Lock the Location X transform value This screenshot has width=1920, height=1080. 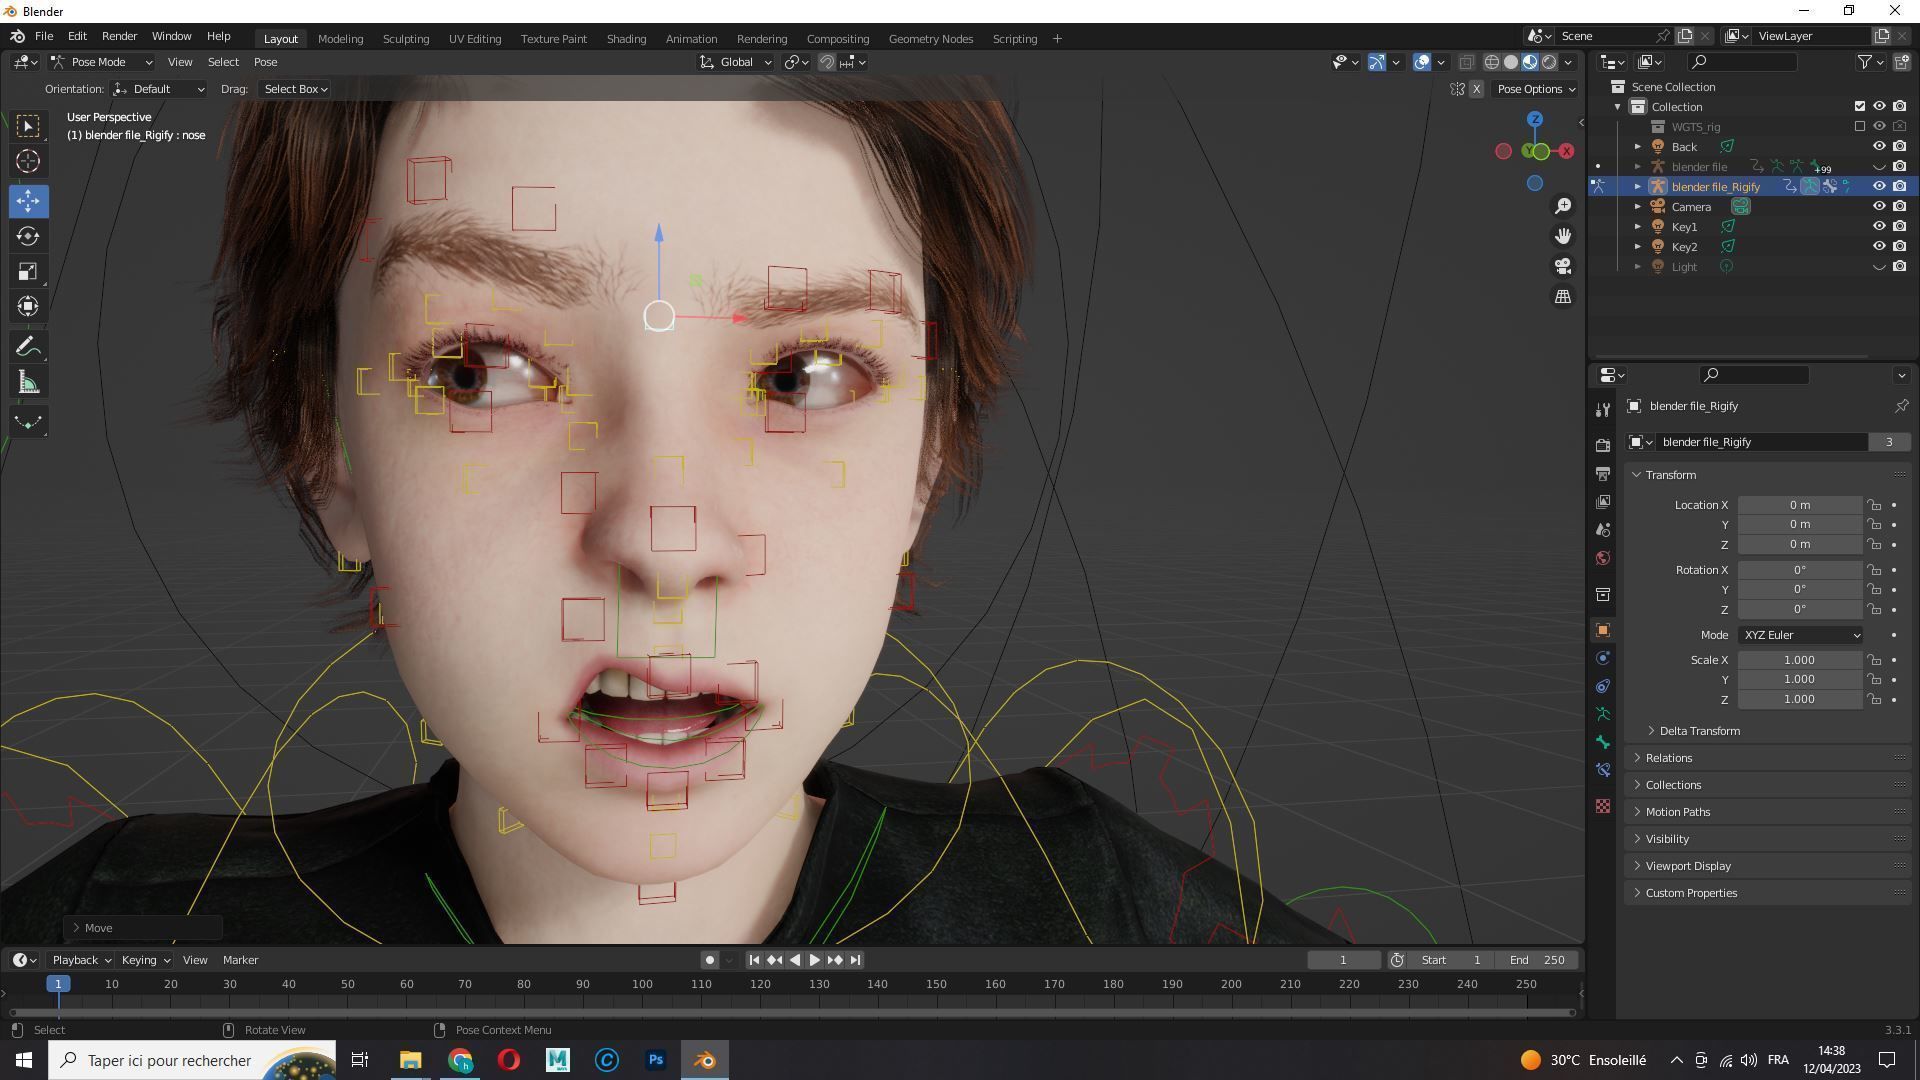pyautogui.click(x=1874, y=505)
